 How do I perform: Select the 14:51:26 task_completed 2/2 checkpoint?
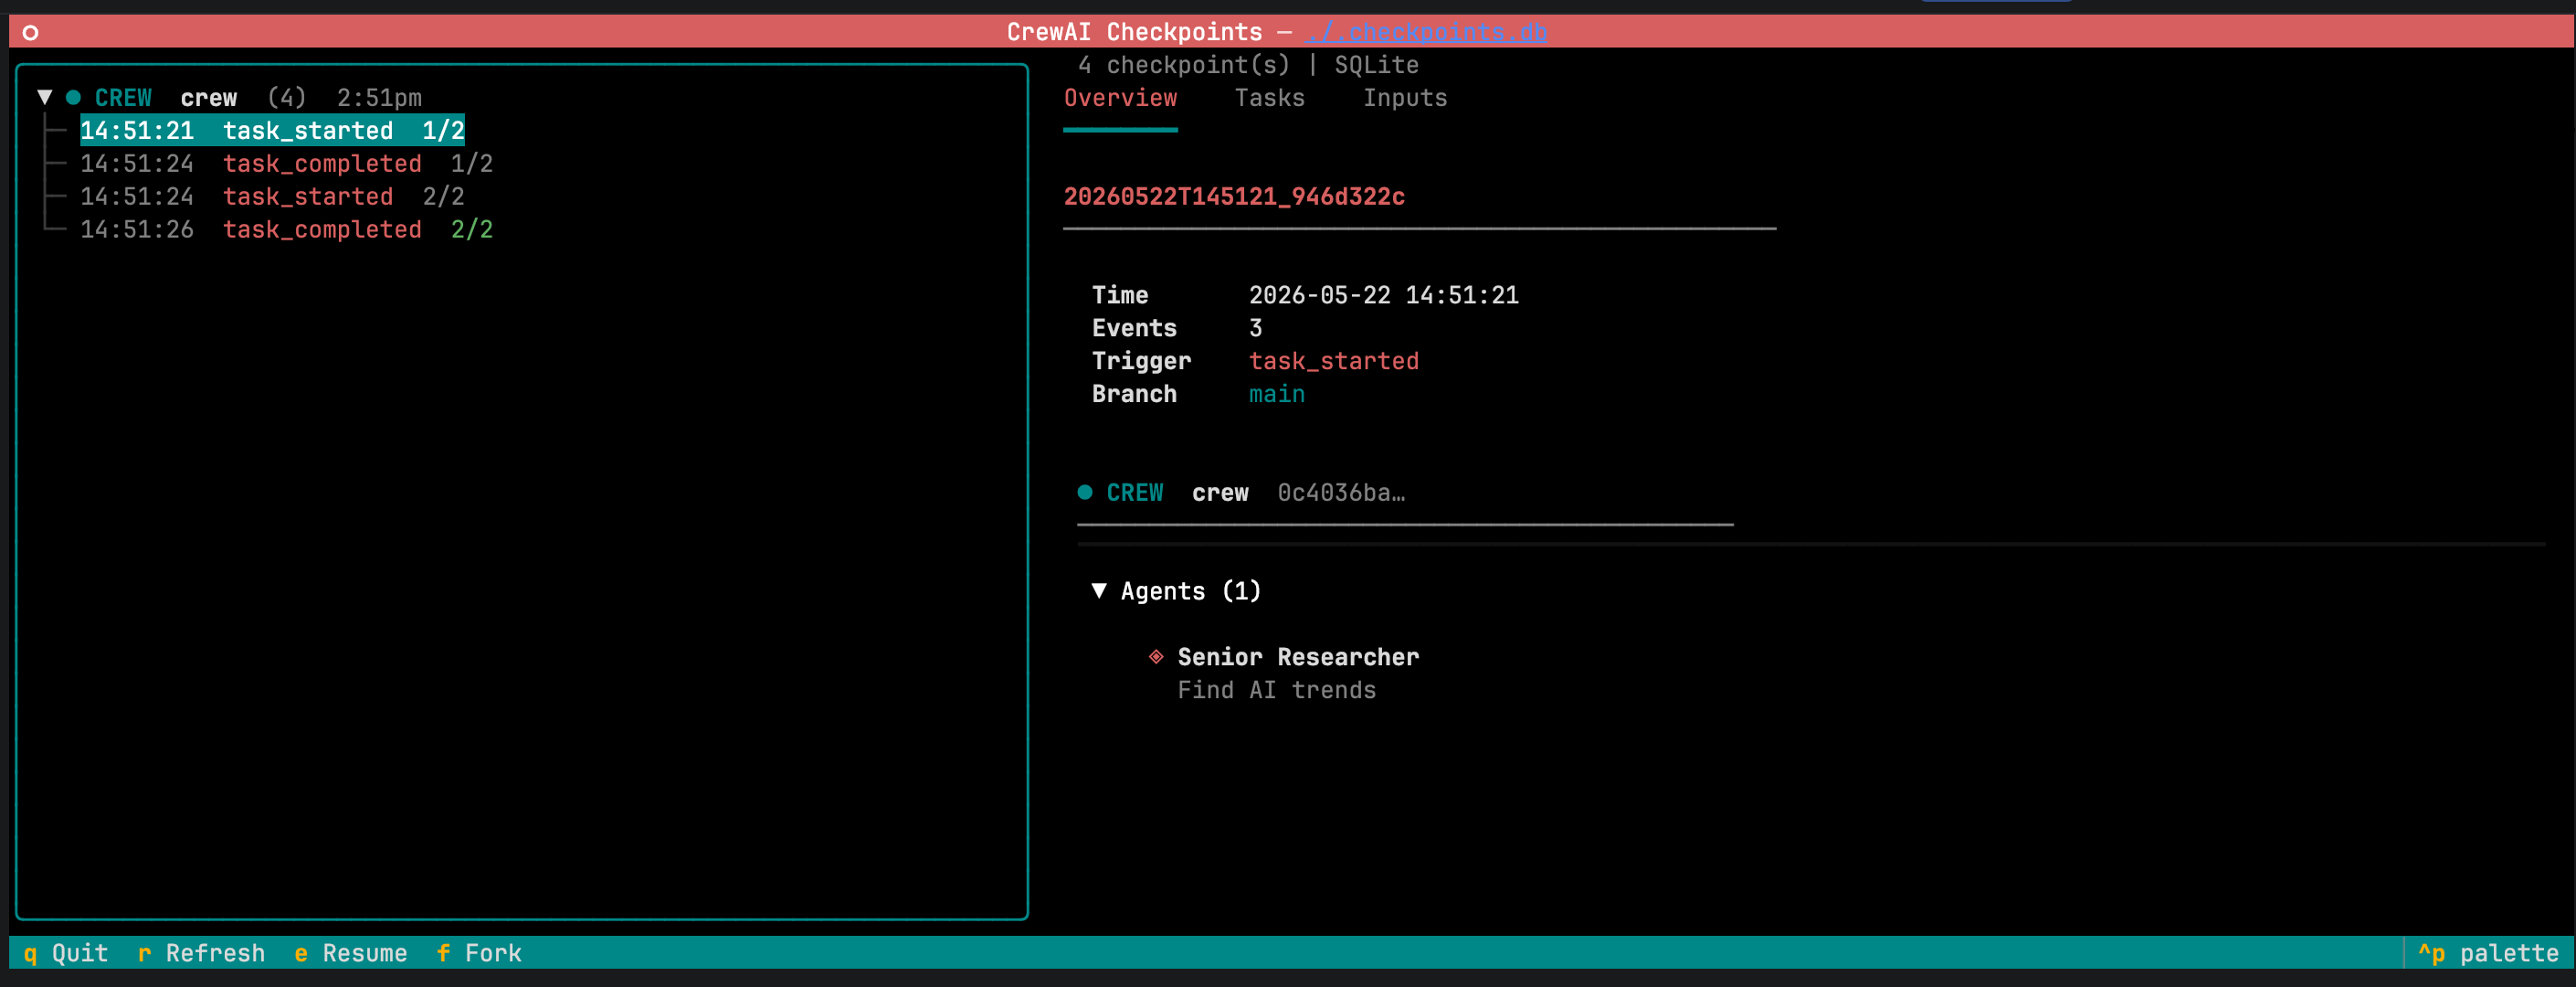286,229
